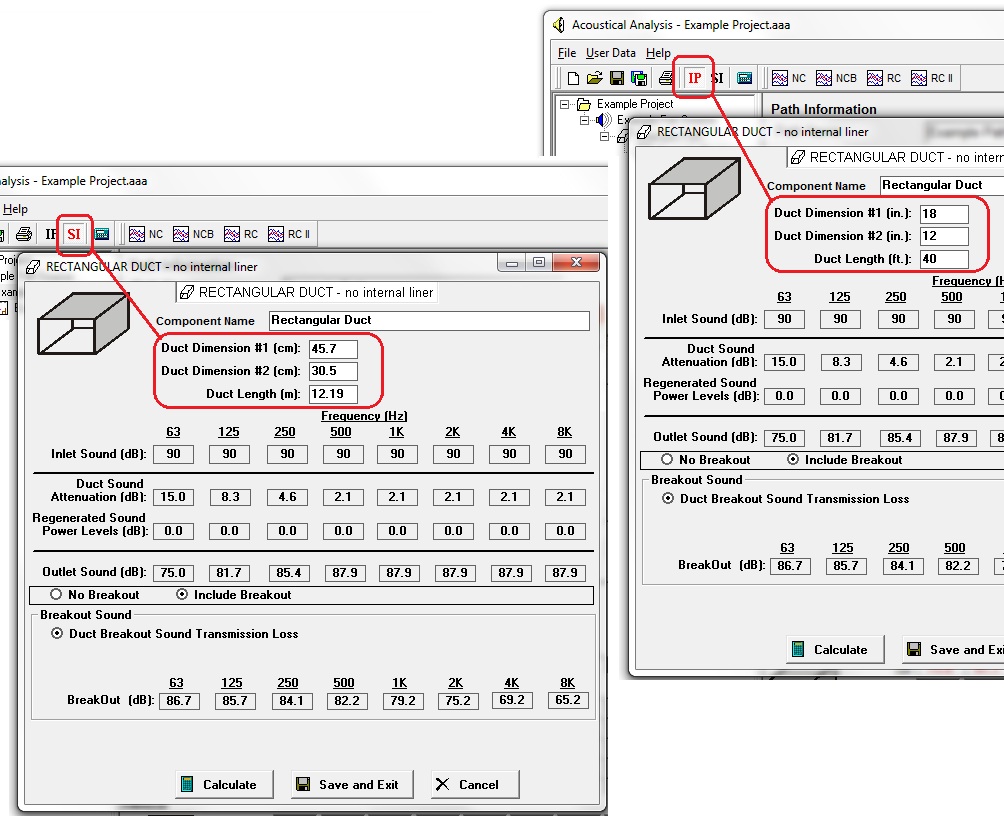This screenshot has width=1004, height=818.
Task: Click Duct Dimension #2 (in.) field
Action: [x=944, y=236]
